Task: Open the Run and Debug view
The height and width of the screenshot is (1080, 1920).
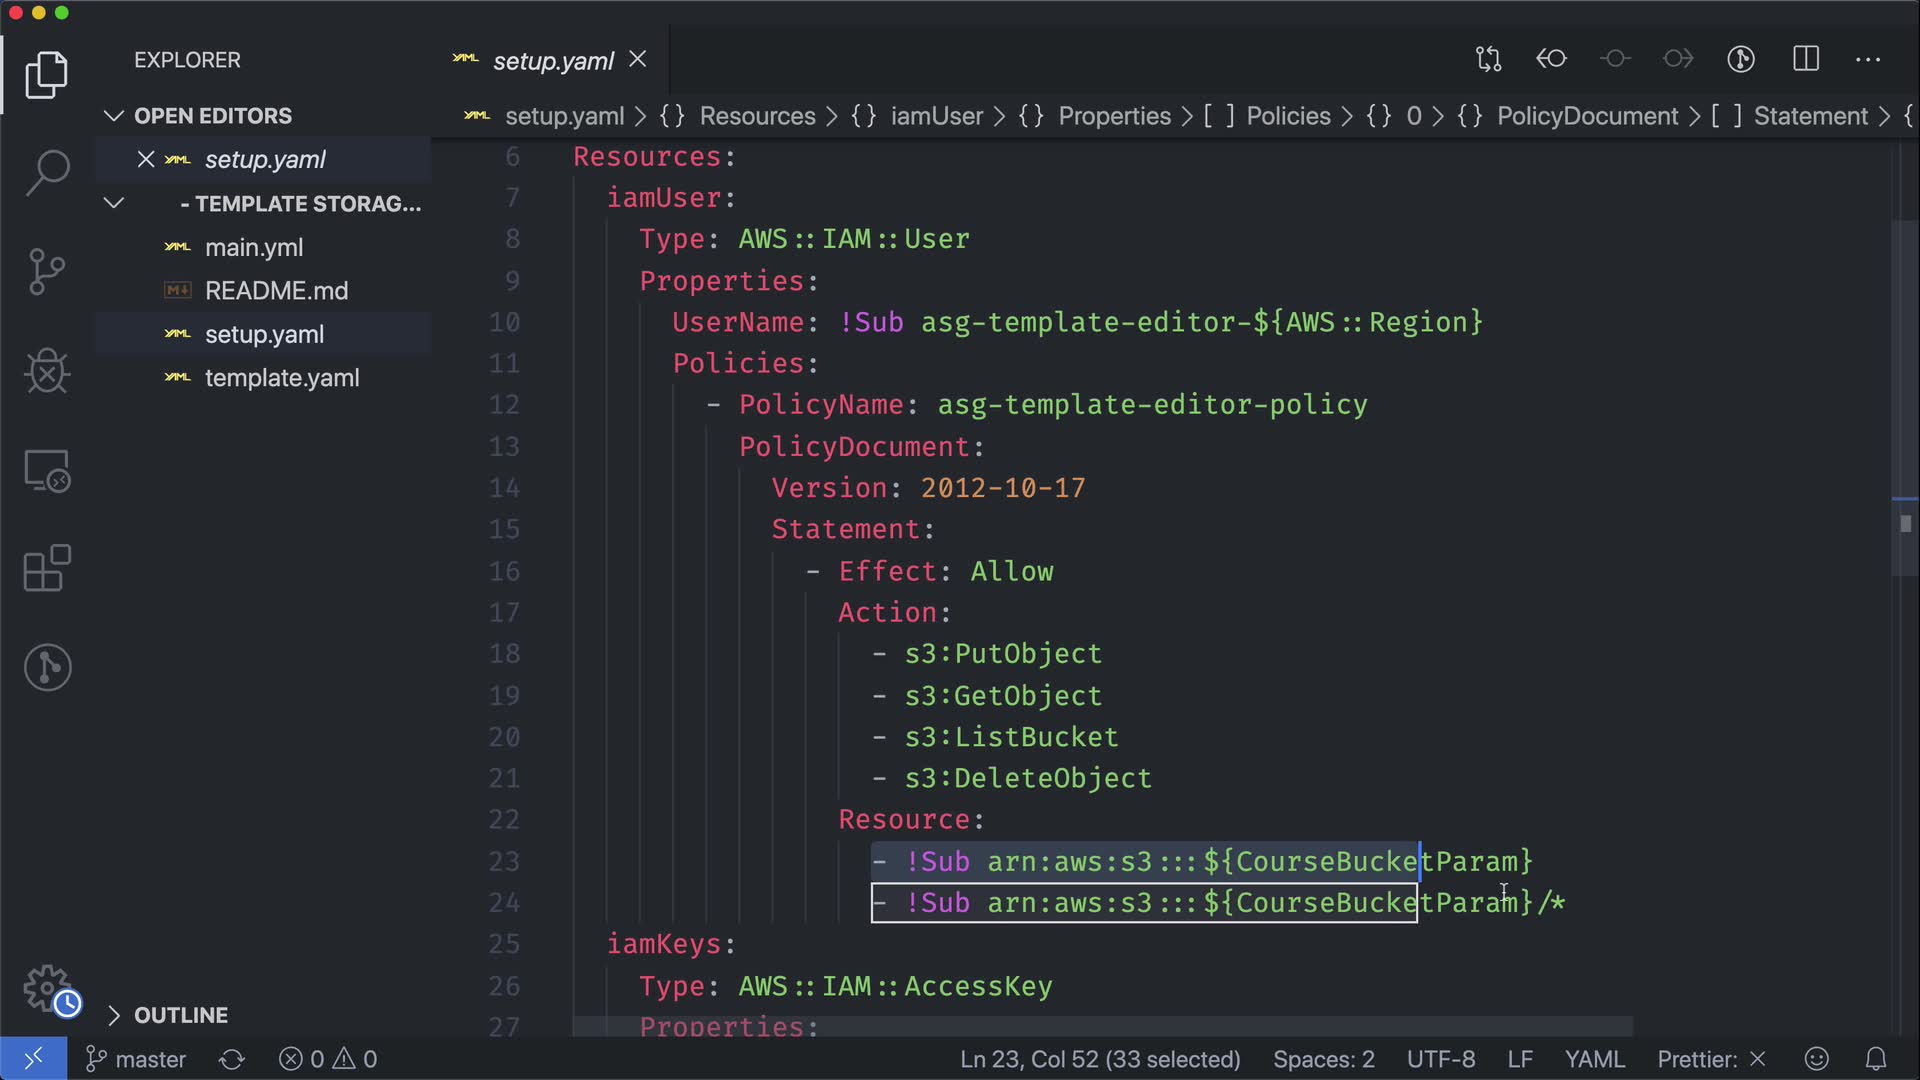Action: 47,371
